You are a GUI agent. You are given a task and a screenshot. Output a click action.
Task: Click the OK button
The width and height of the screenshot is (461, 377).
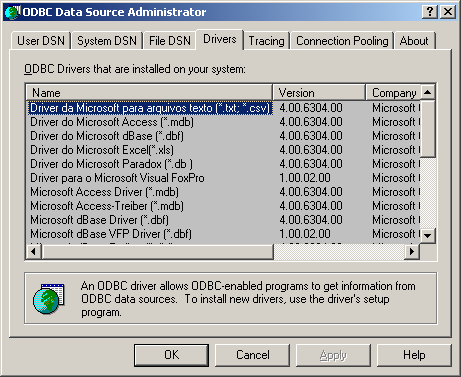coord(171,355)
